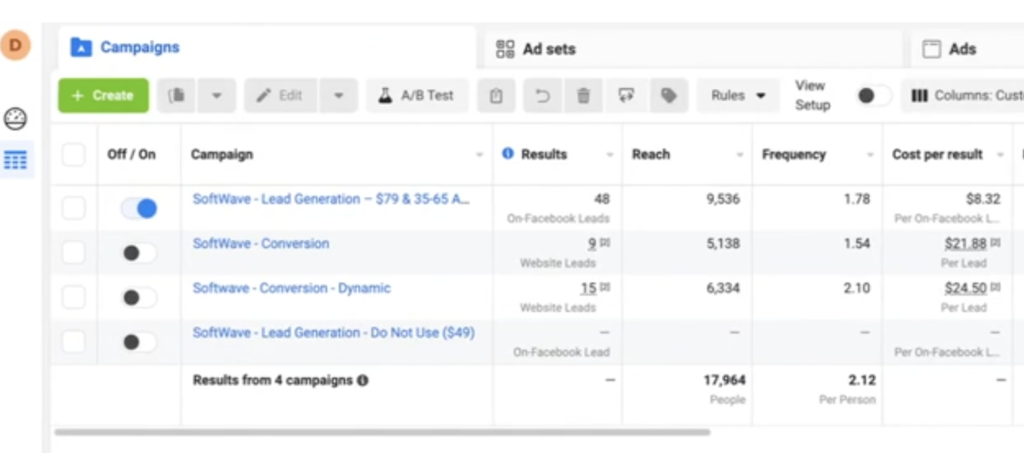Expand the Frequency column header arrow
The image size is (1024, 453).
coord(870,155)
